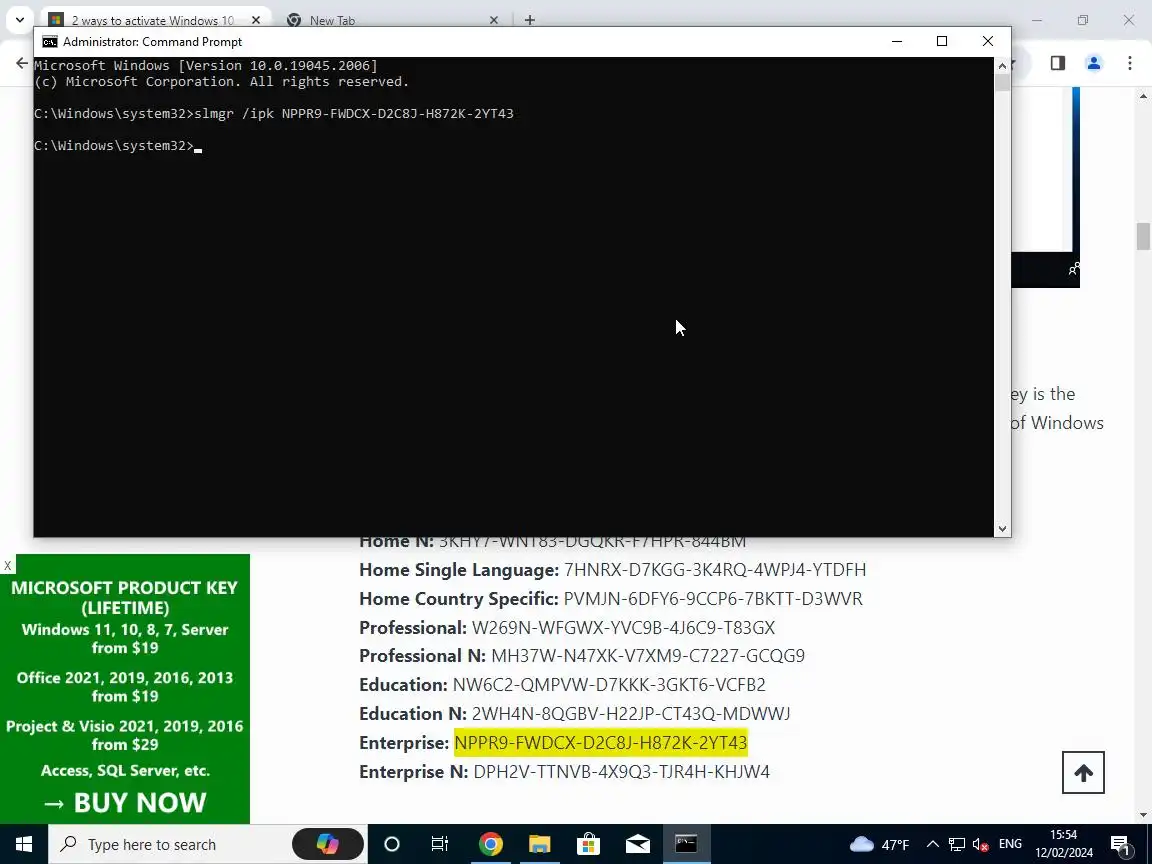Viewport: 1152px width, 864px height.
Task: Click Chrome's back arrow
Action: (21, 63)
